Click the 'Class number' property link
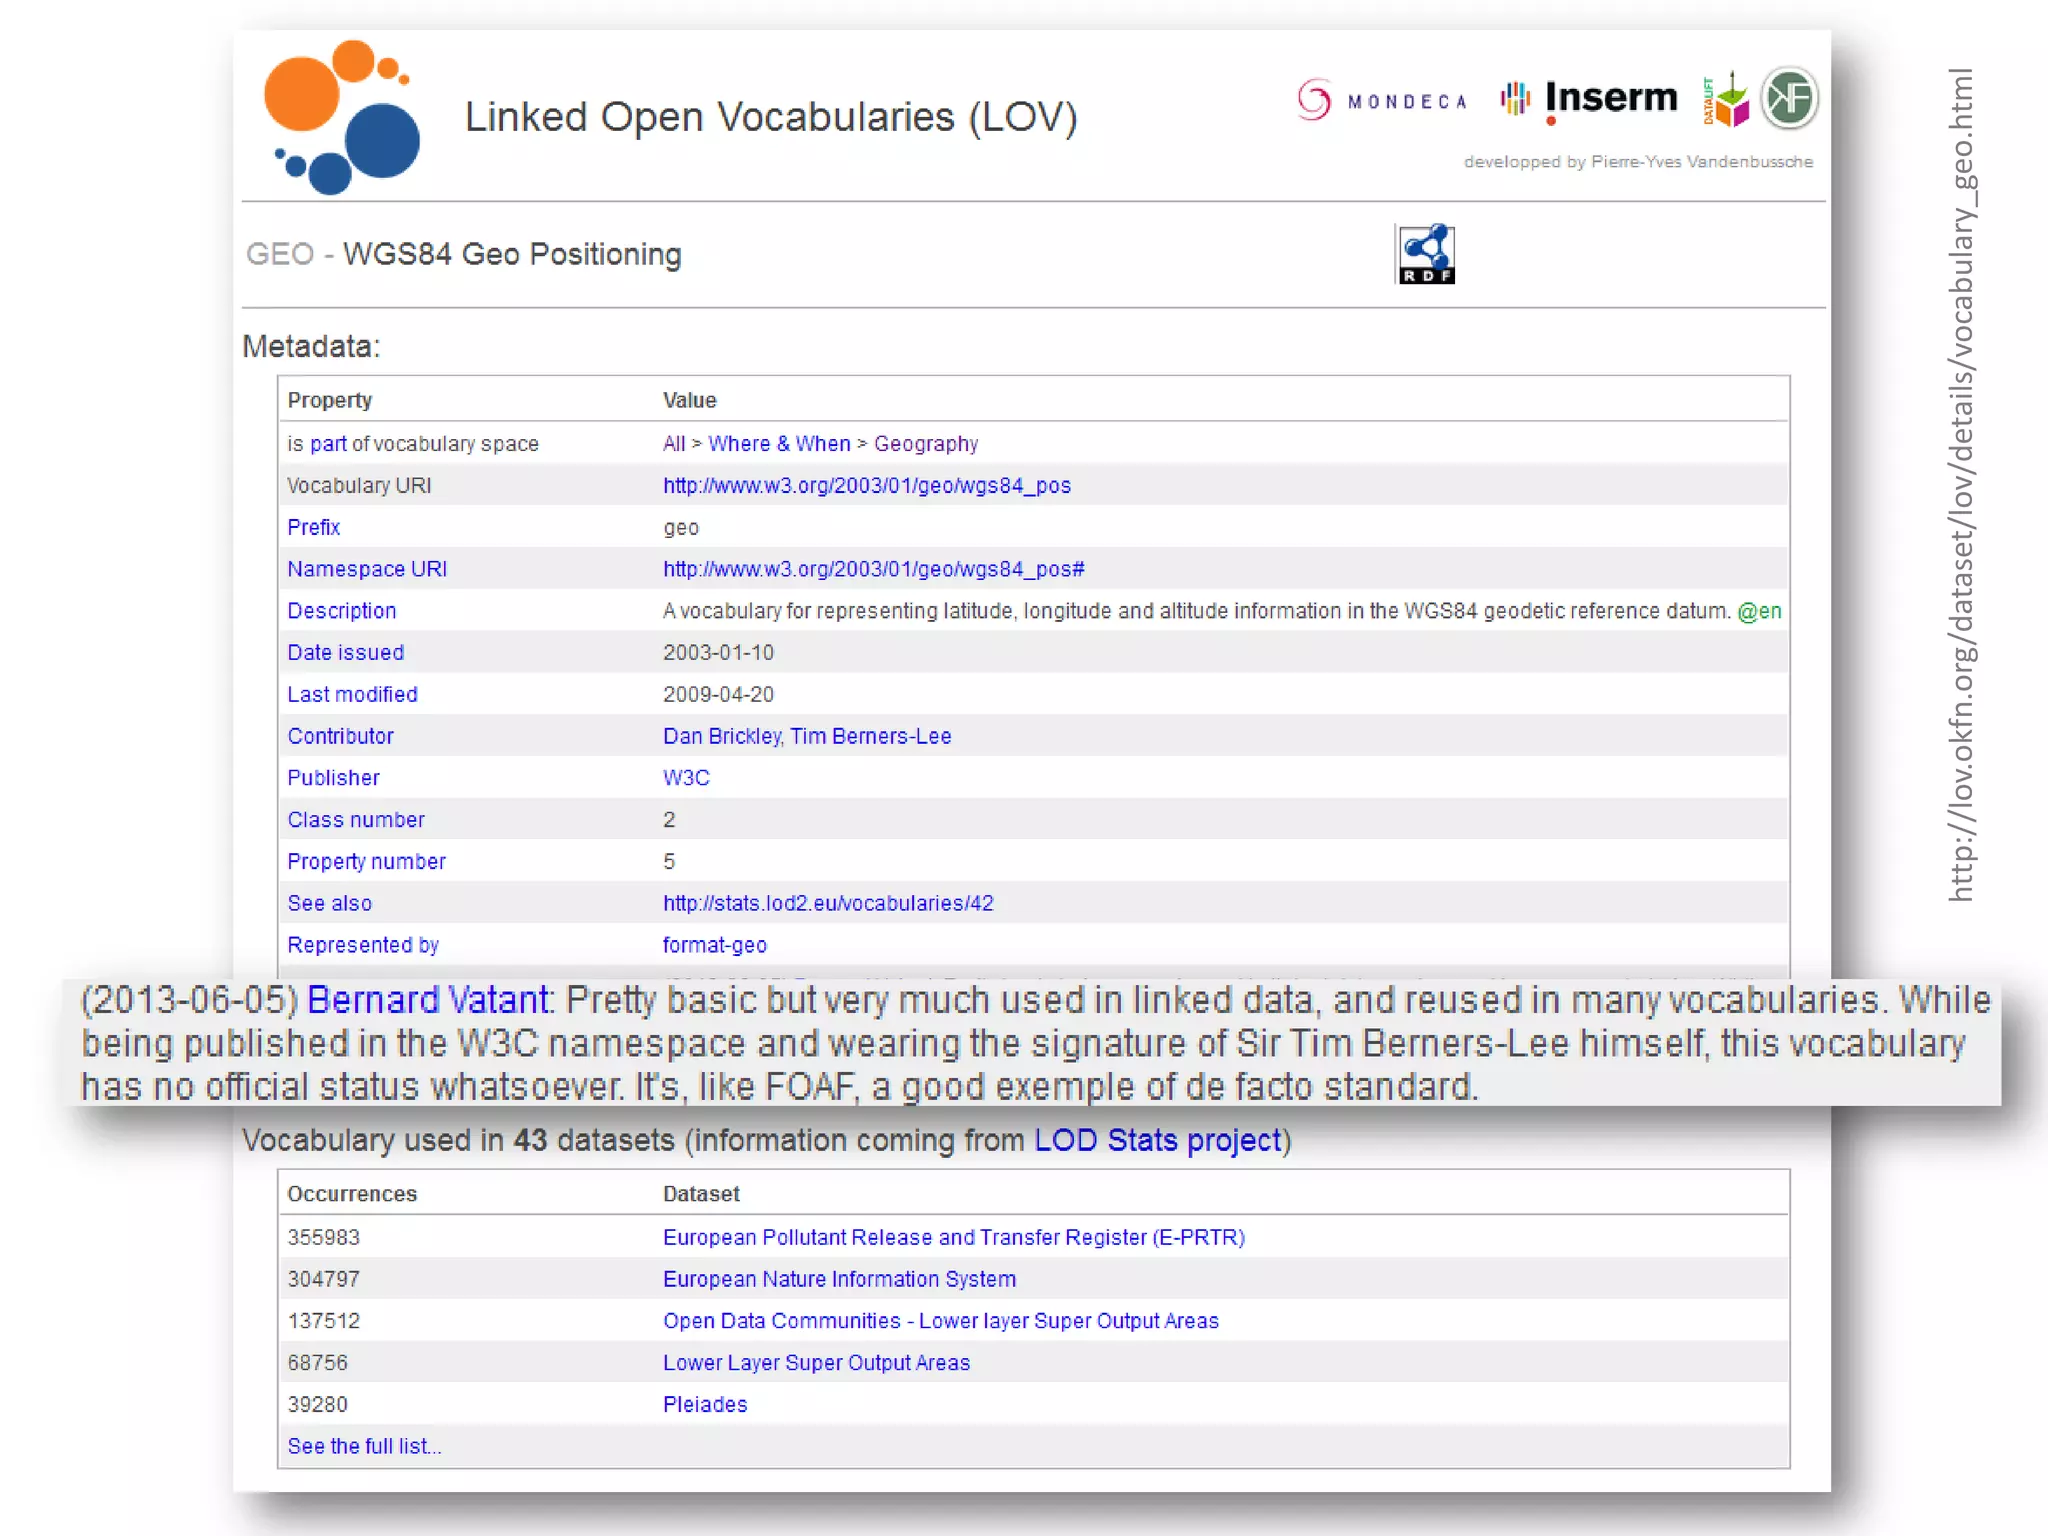This screenshot has height=1536, width=2048. (x=356, y=820)
